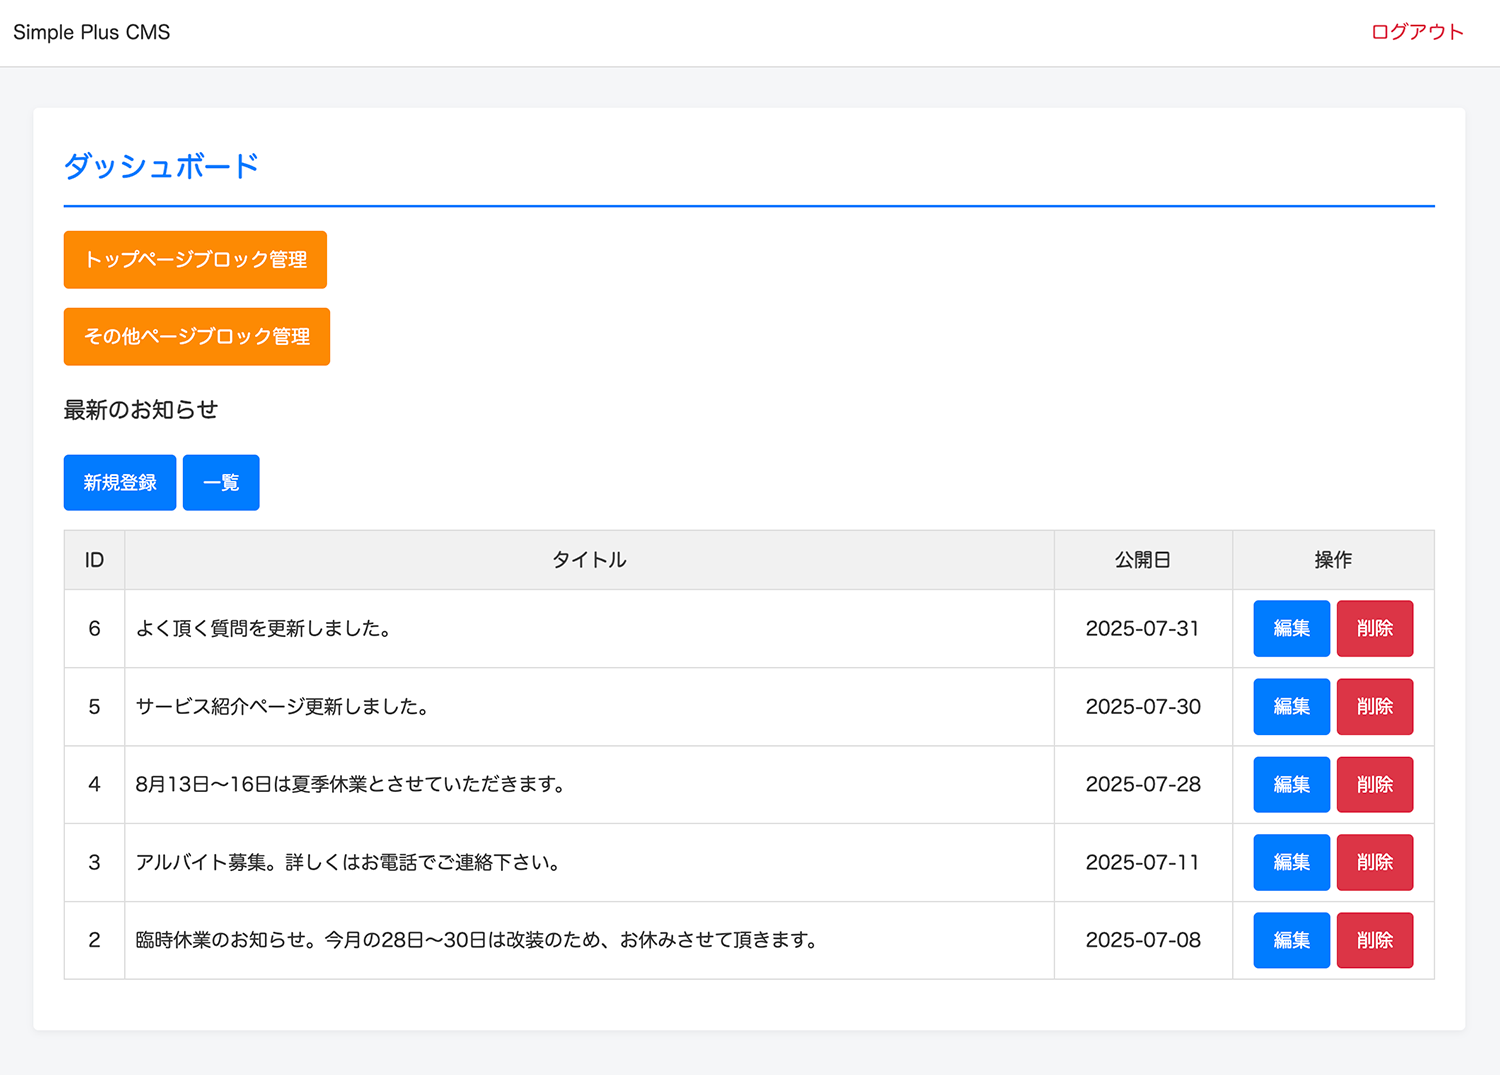Edit news item ID 6

(x=1291, y=629)
